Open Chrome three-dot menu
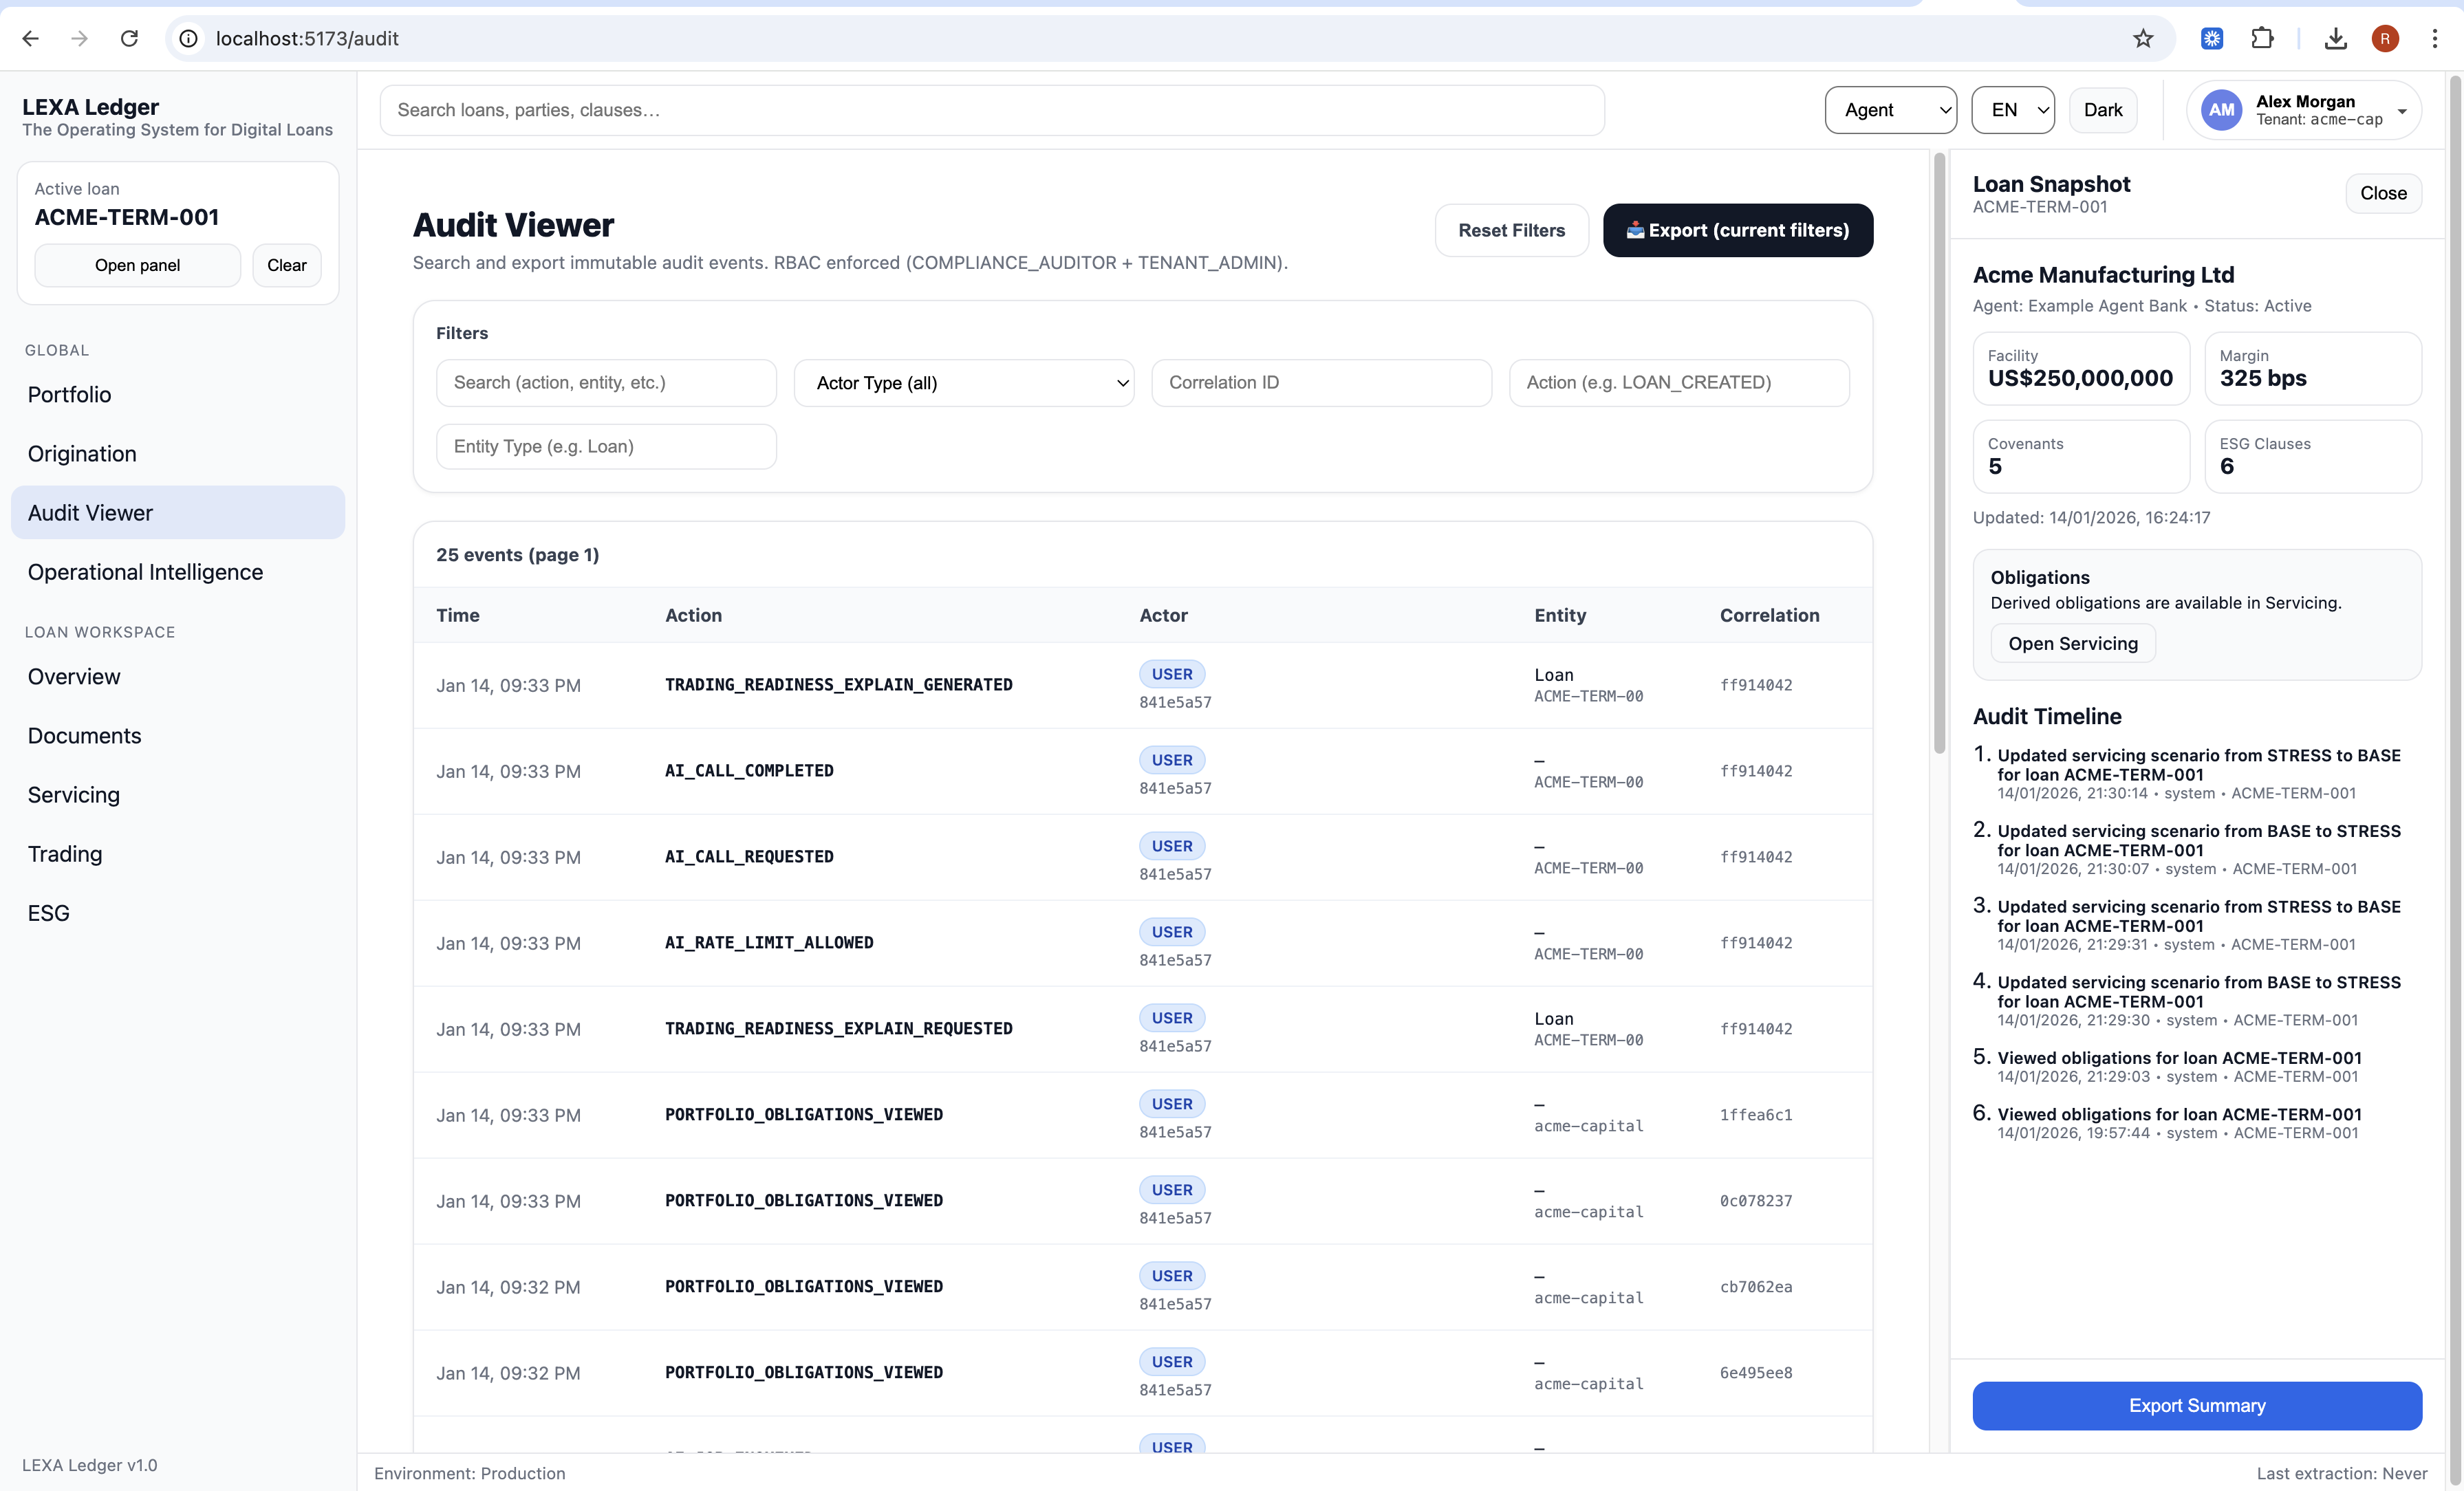Image resolution: width=2464 pixels, height=1491 pixels. click(x=2434, y=38)
